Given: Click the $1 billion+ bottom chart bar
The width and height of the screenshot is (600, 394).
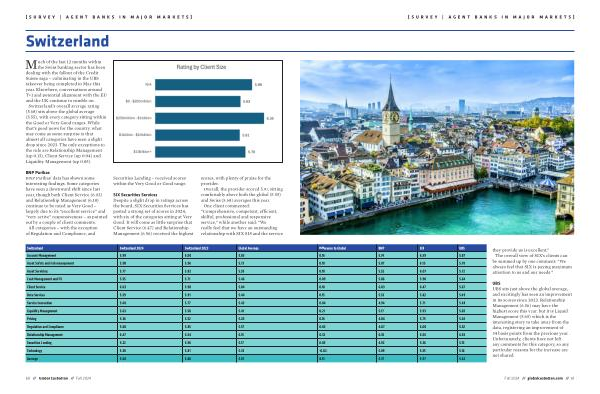Looking at the screenshot, I should click(200, 152).
